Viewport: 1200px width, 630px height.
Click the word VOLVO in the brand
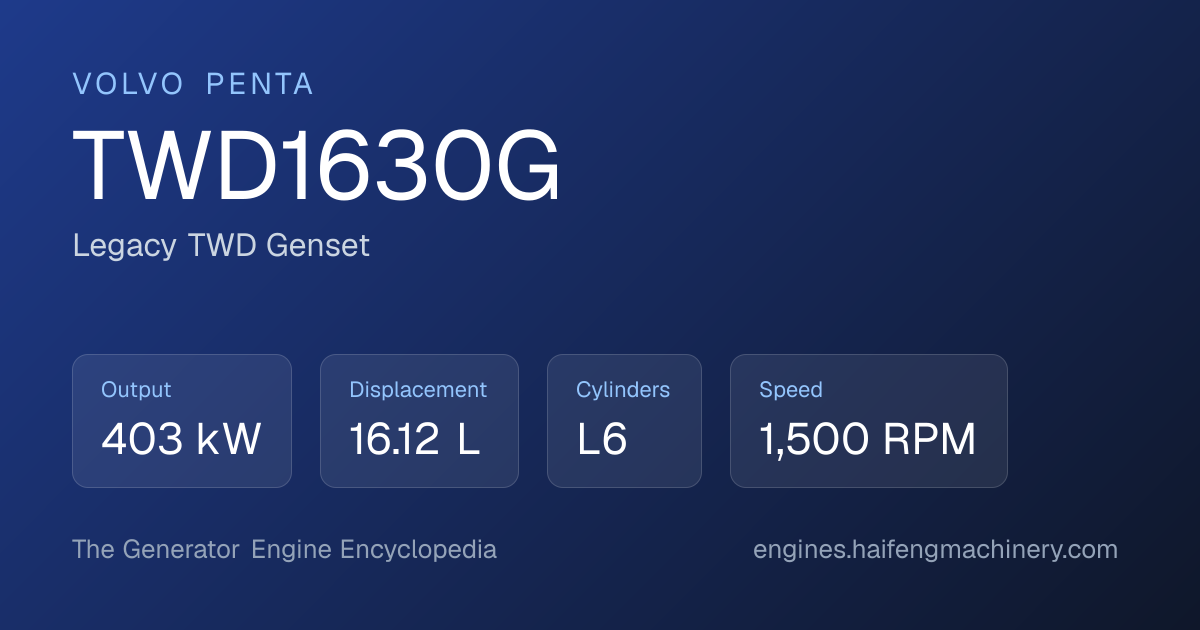click(x=128, y=85)
